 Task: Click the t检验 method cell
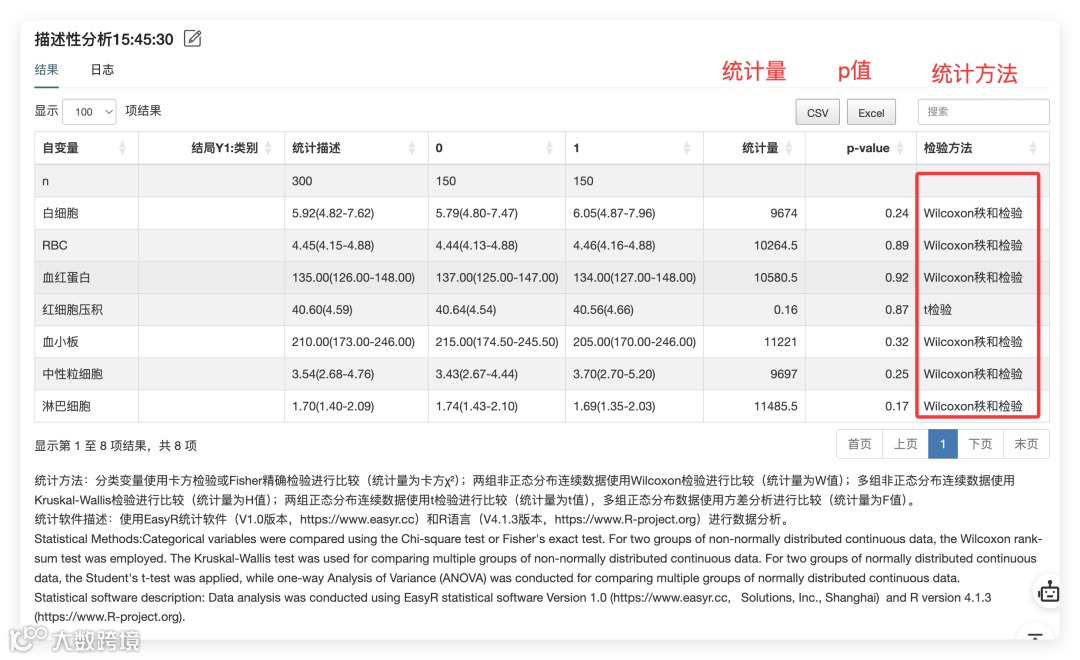[x=937, y=310]
